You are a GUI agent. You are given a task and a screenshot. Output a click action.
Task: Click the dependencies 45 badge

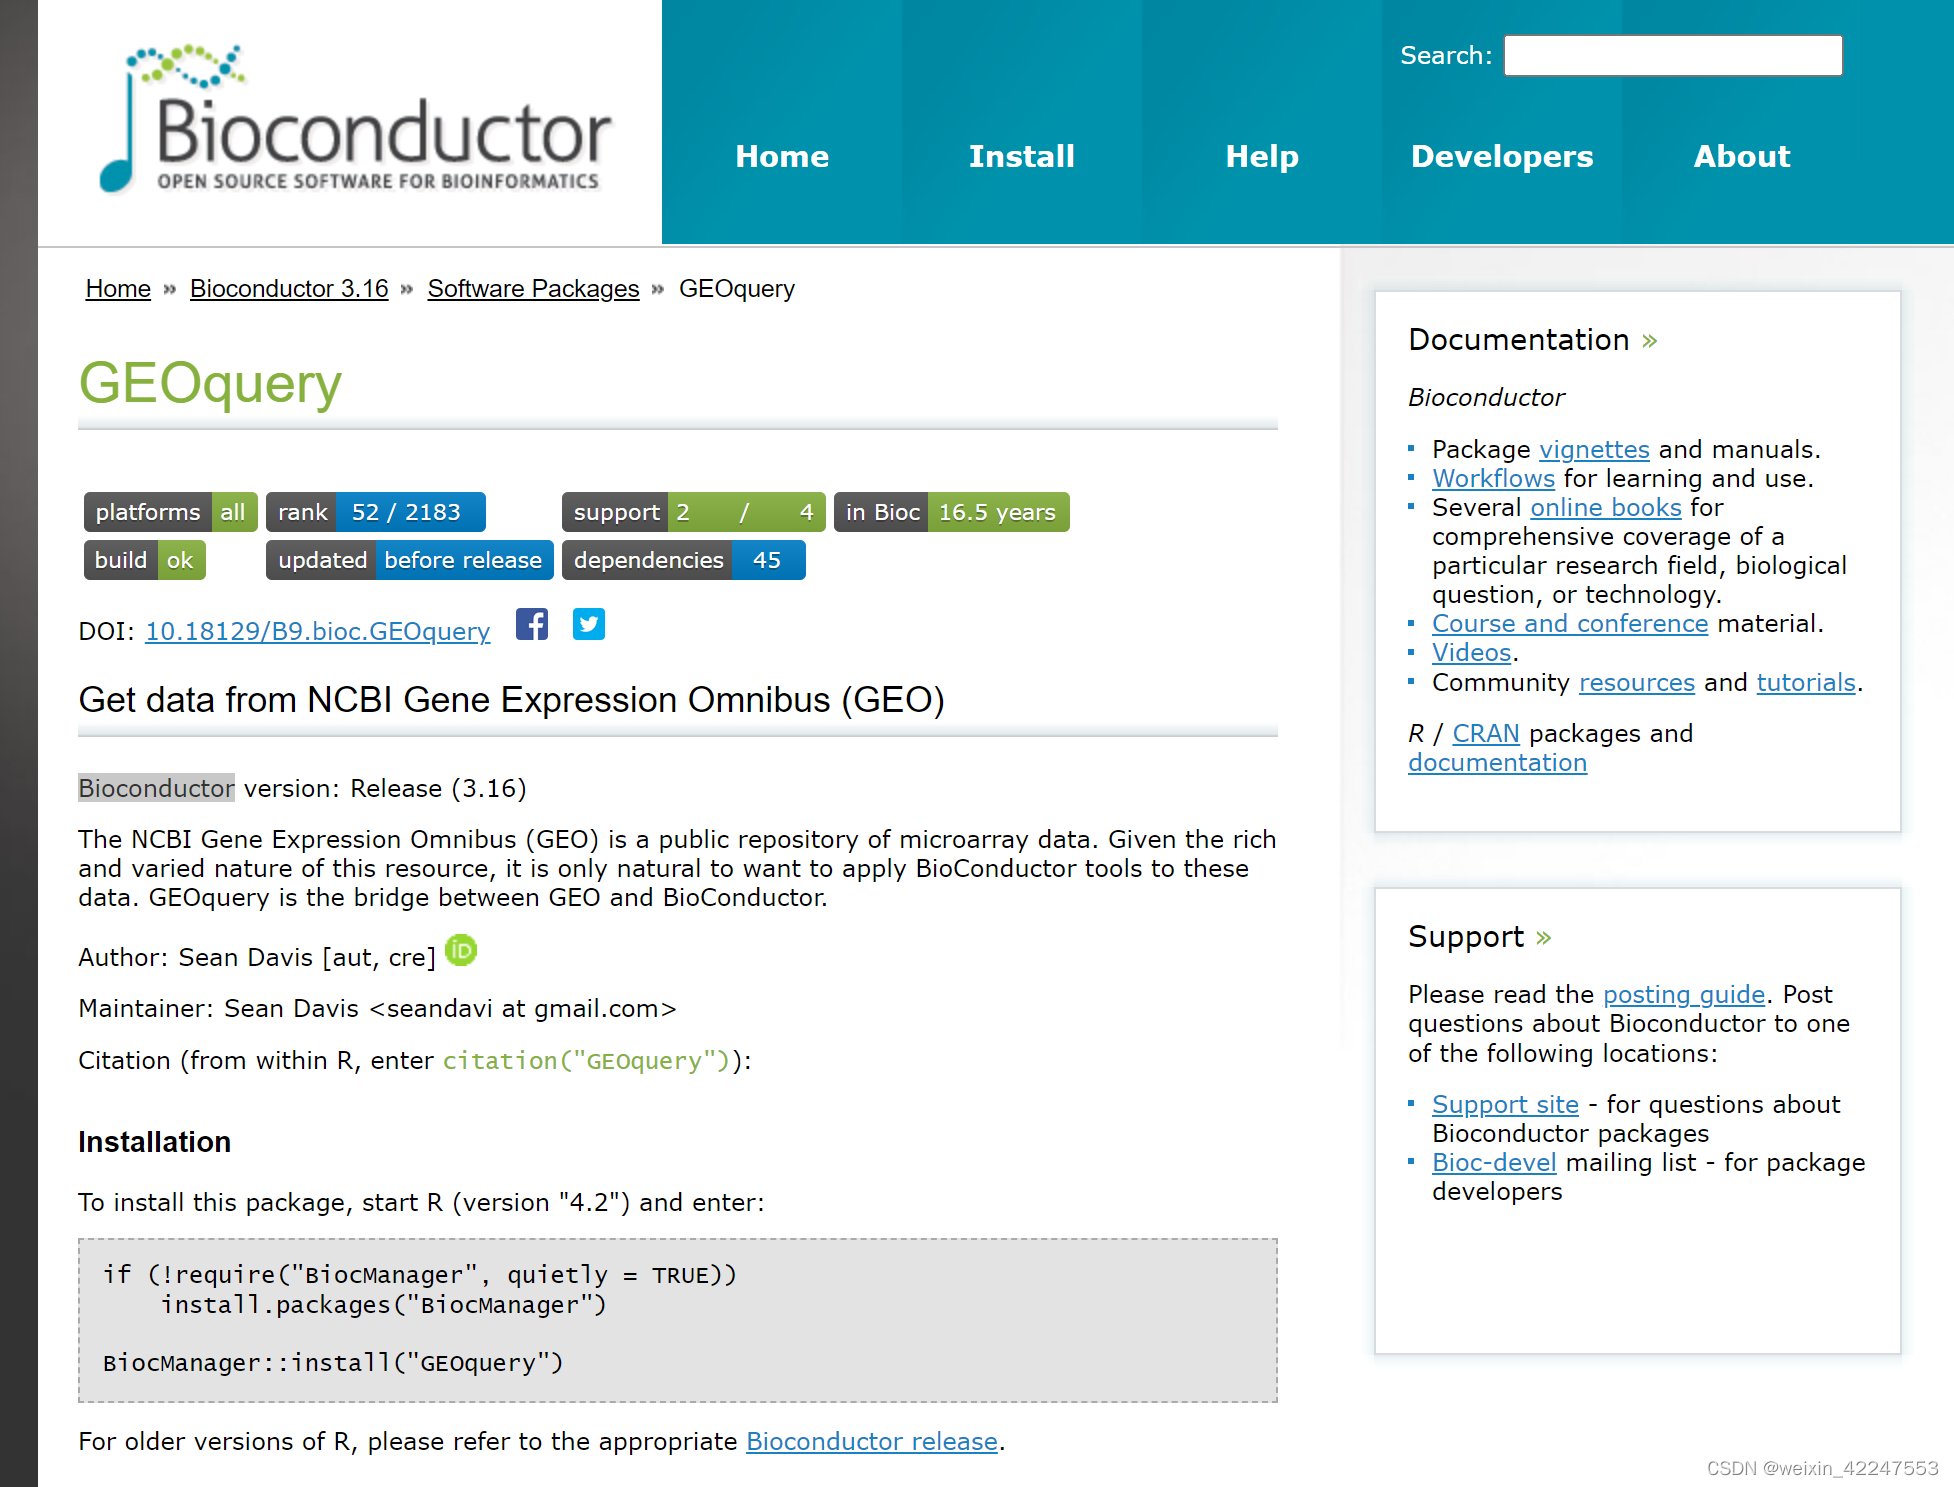pos(683,560)
